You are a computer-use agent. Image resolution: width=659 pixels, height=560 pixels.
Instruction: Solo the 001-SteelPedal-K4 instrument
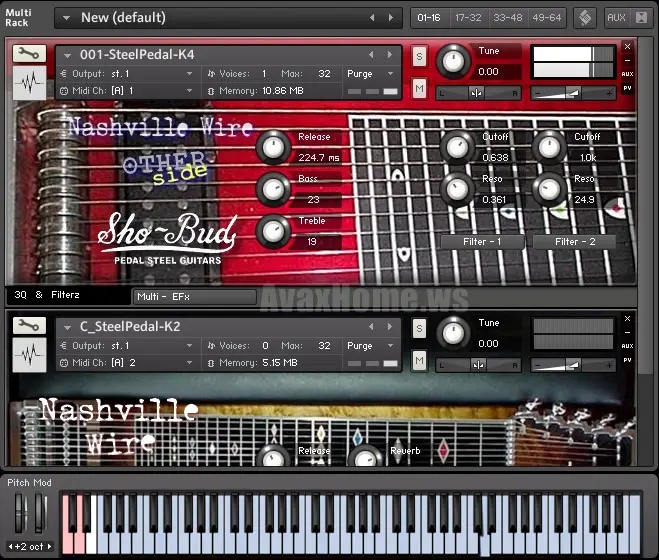[419, 56]
